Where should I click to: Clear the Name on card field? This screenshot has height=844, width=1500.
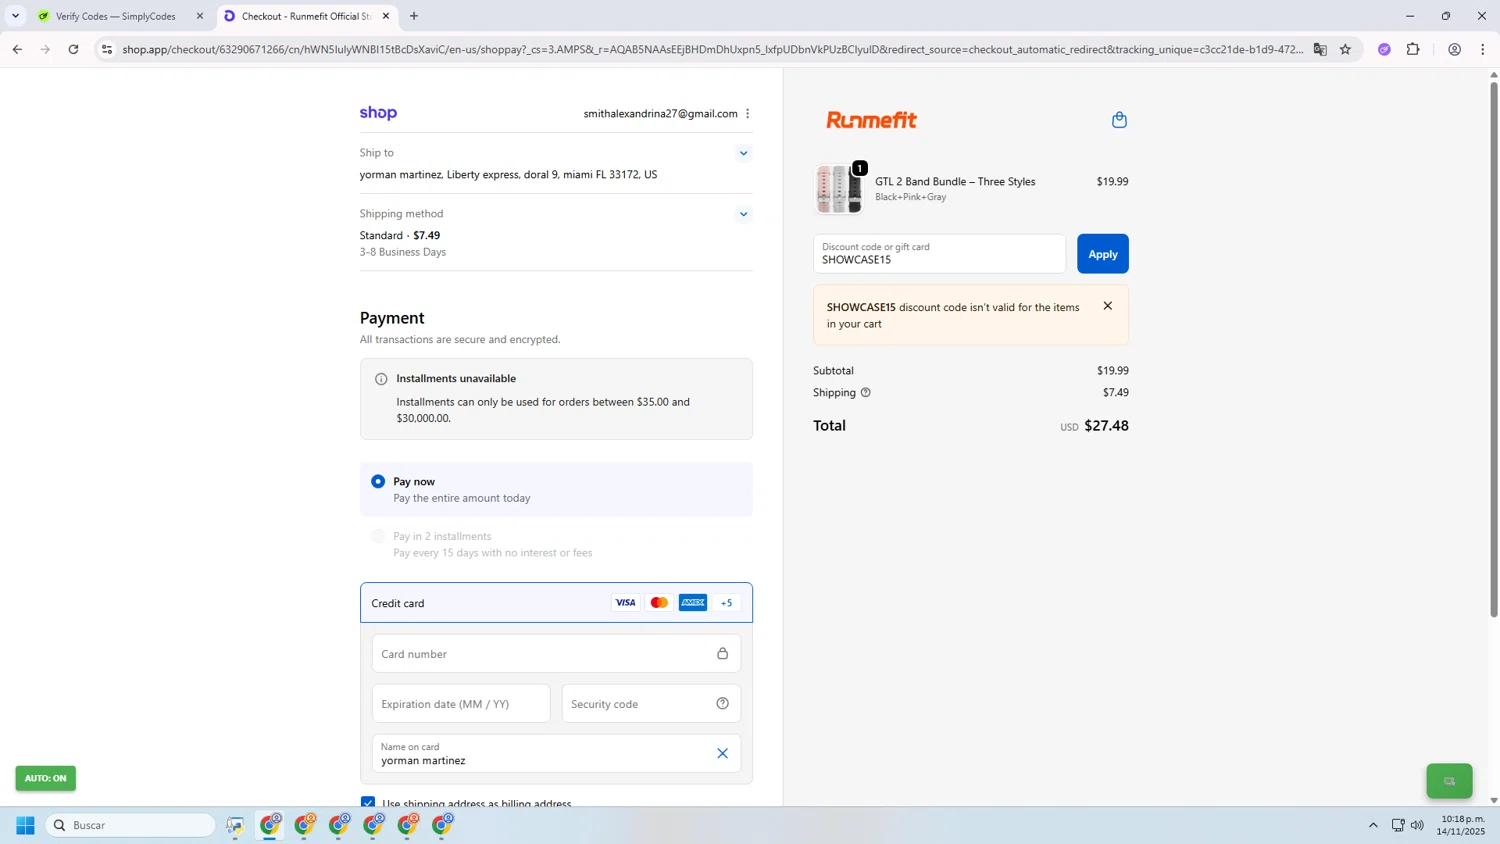click(x=722, y=754)
